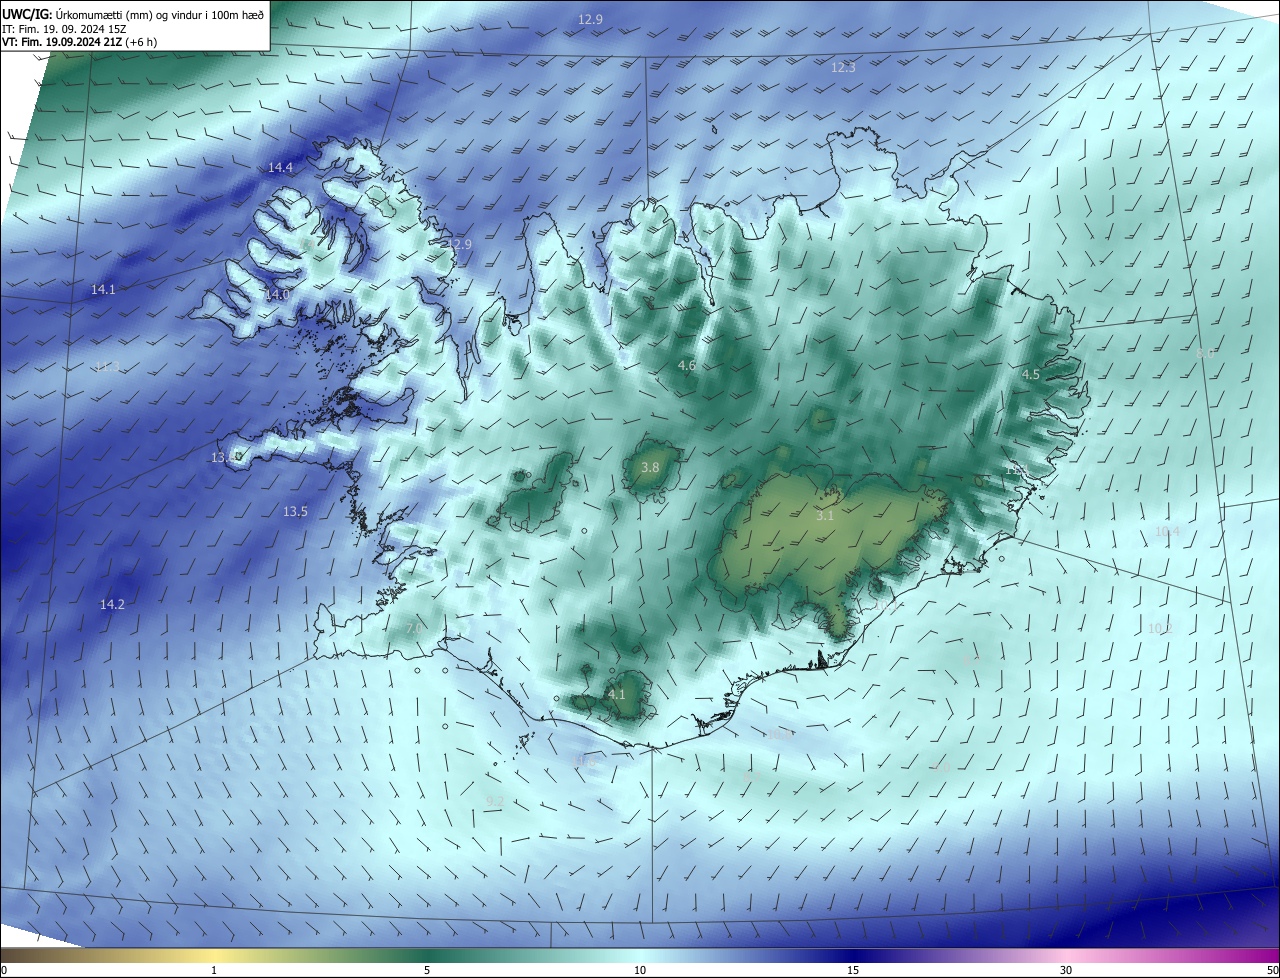1280x978 pixels.
Task: Click the map title 'Úrkomumætti (mm) og vindur í 100m hæð'
Action: pyautogui.click(x=159, y=14)
